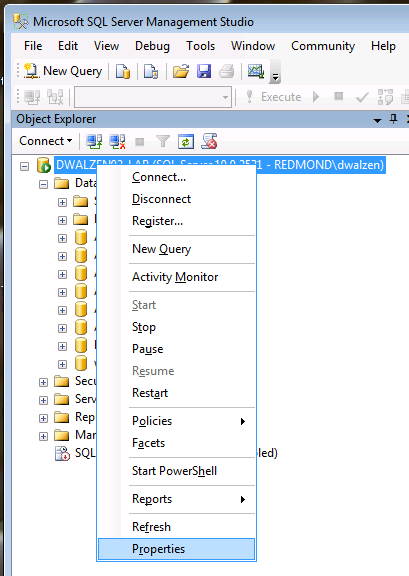Open the Community menu
This screenshot has width=409, height=576.
coord(323,46)
